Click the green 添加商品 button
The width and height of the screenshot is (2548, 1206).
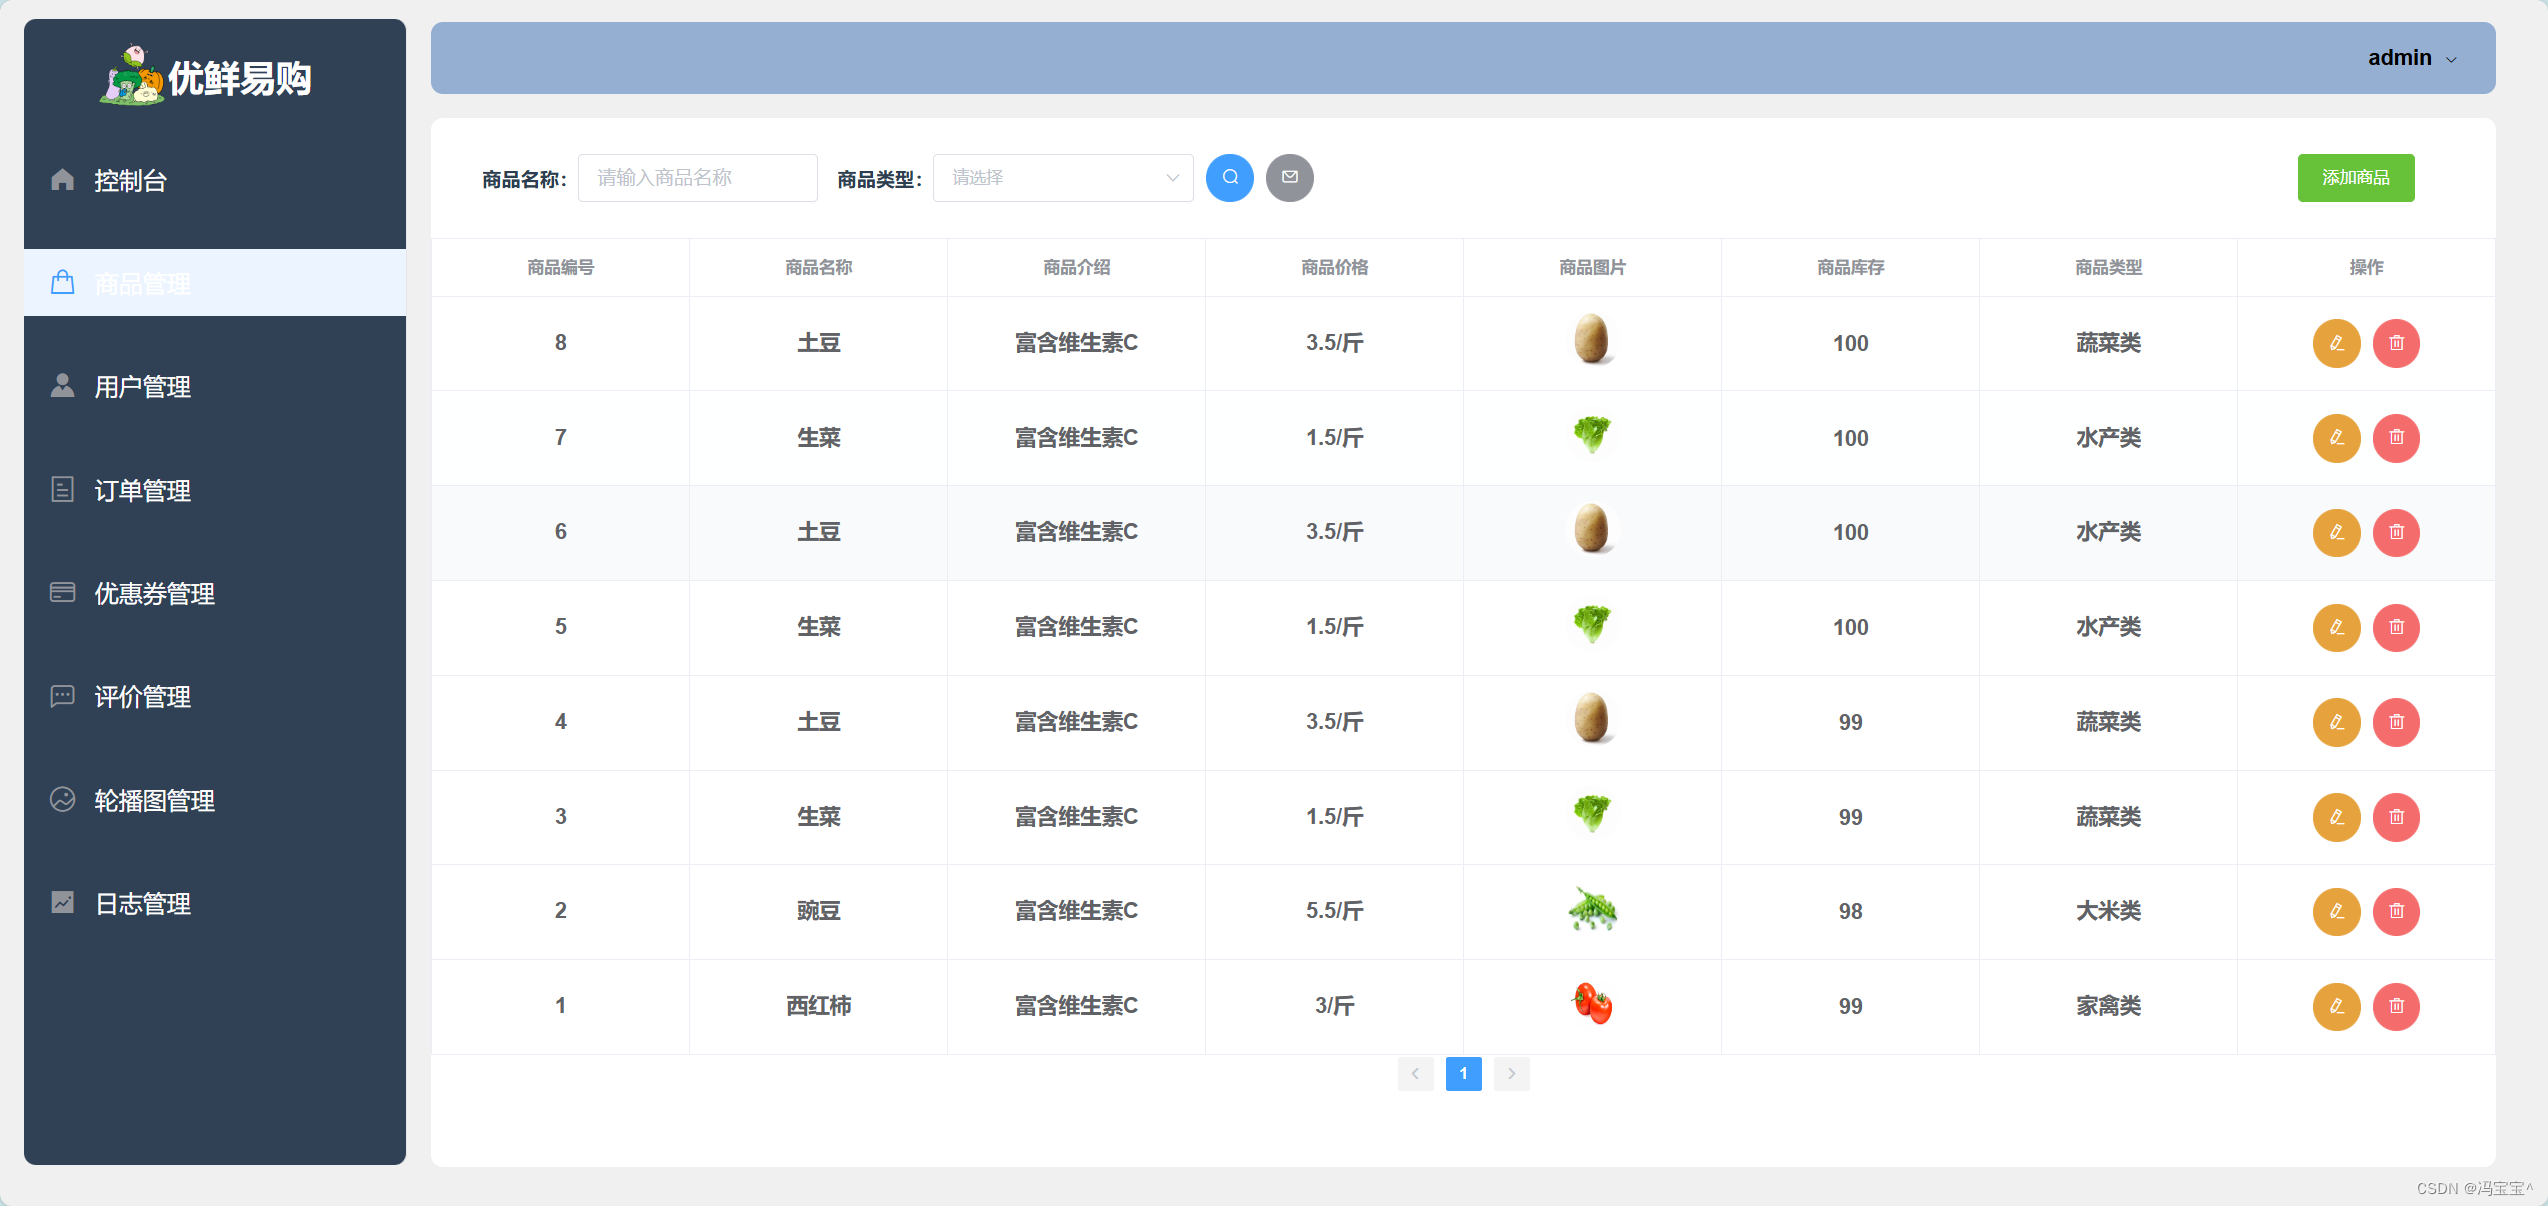[x=2355, y=178]
